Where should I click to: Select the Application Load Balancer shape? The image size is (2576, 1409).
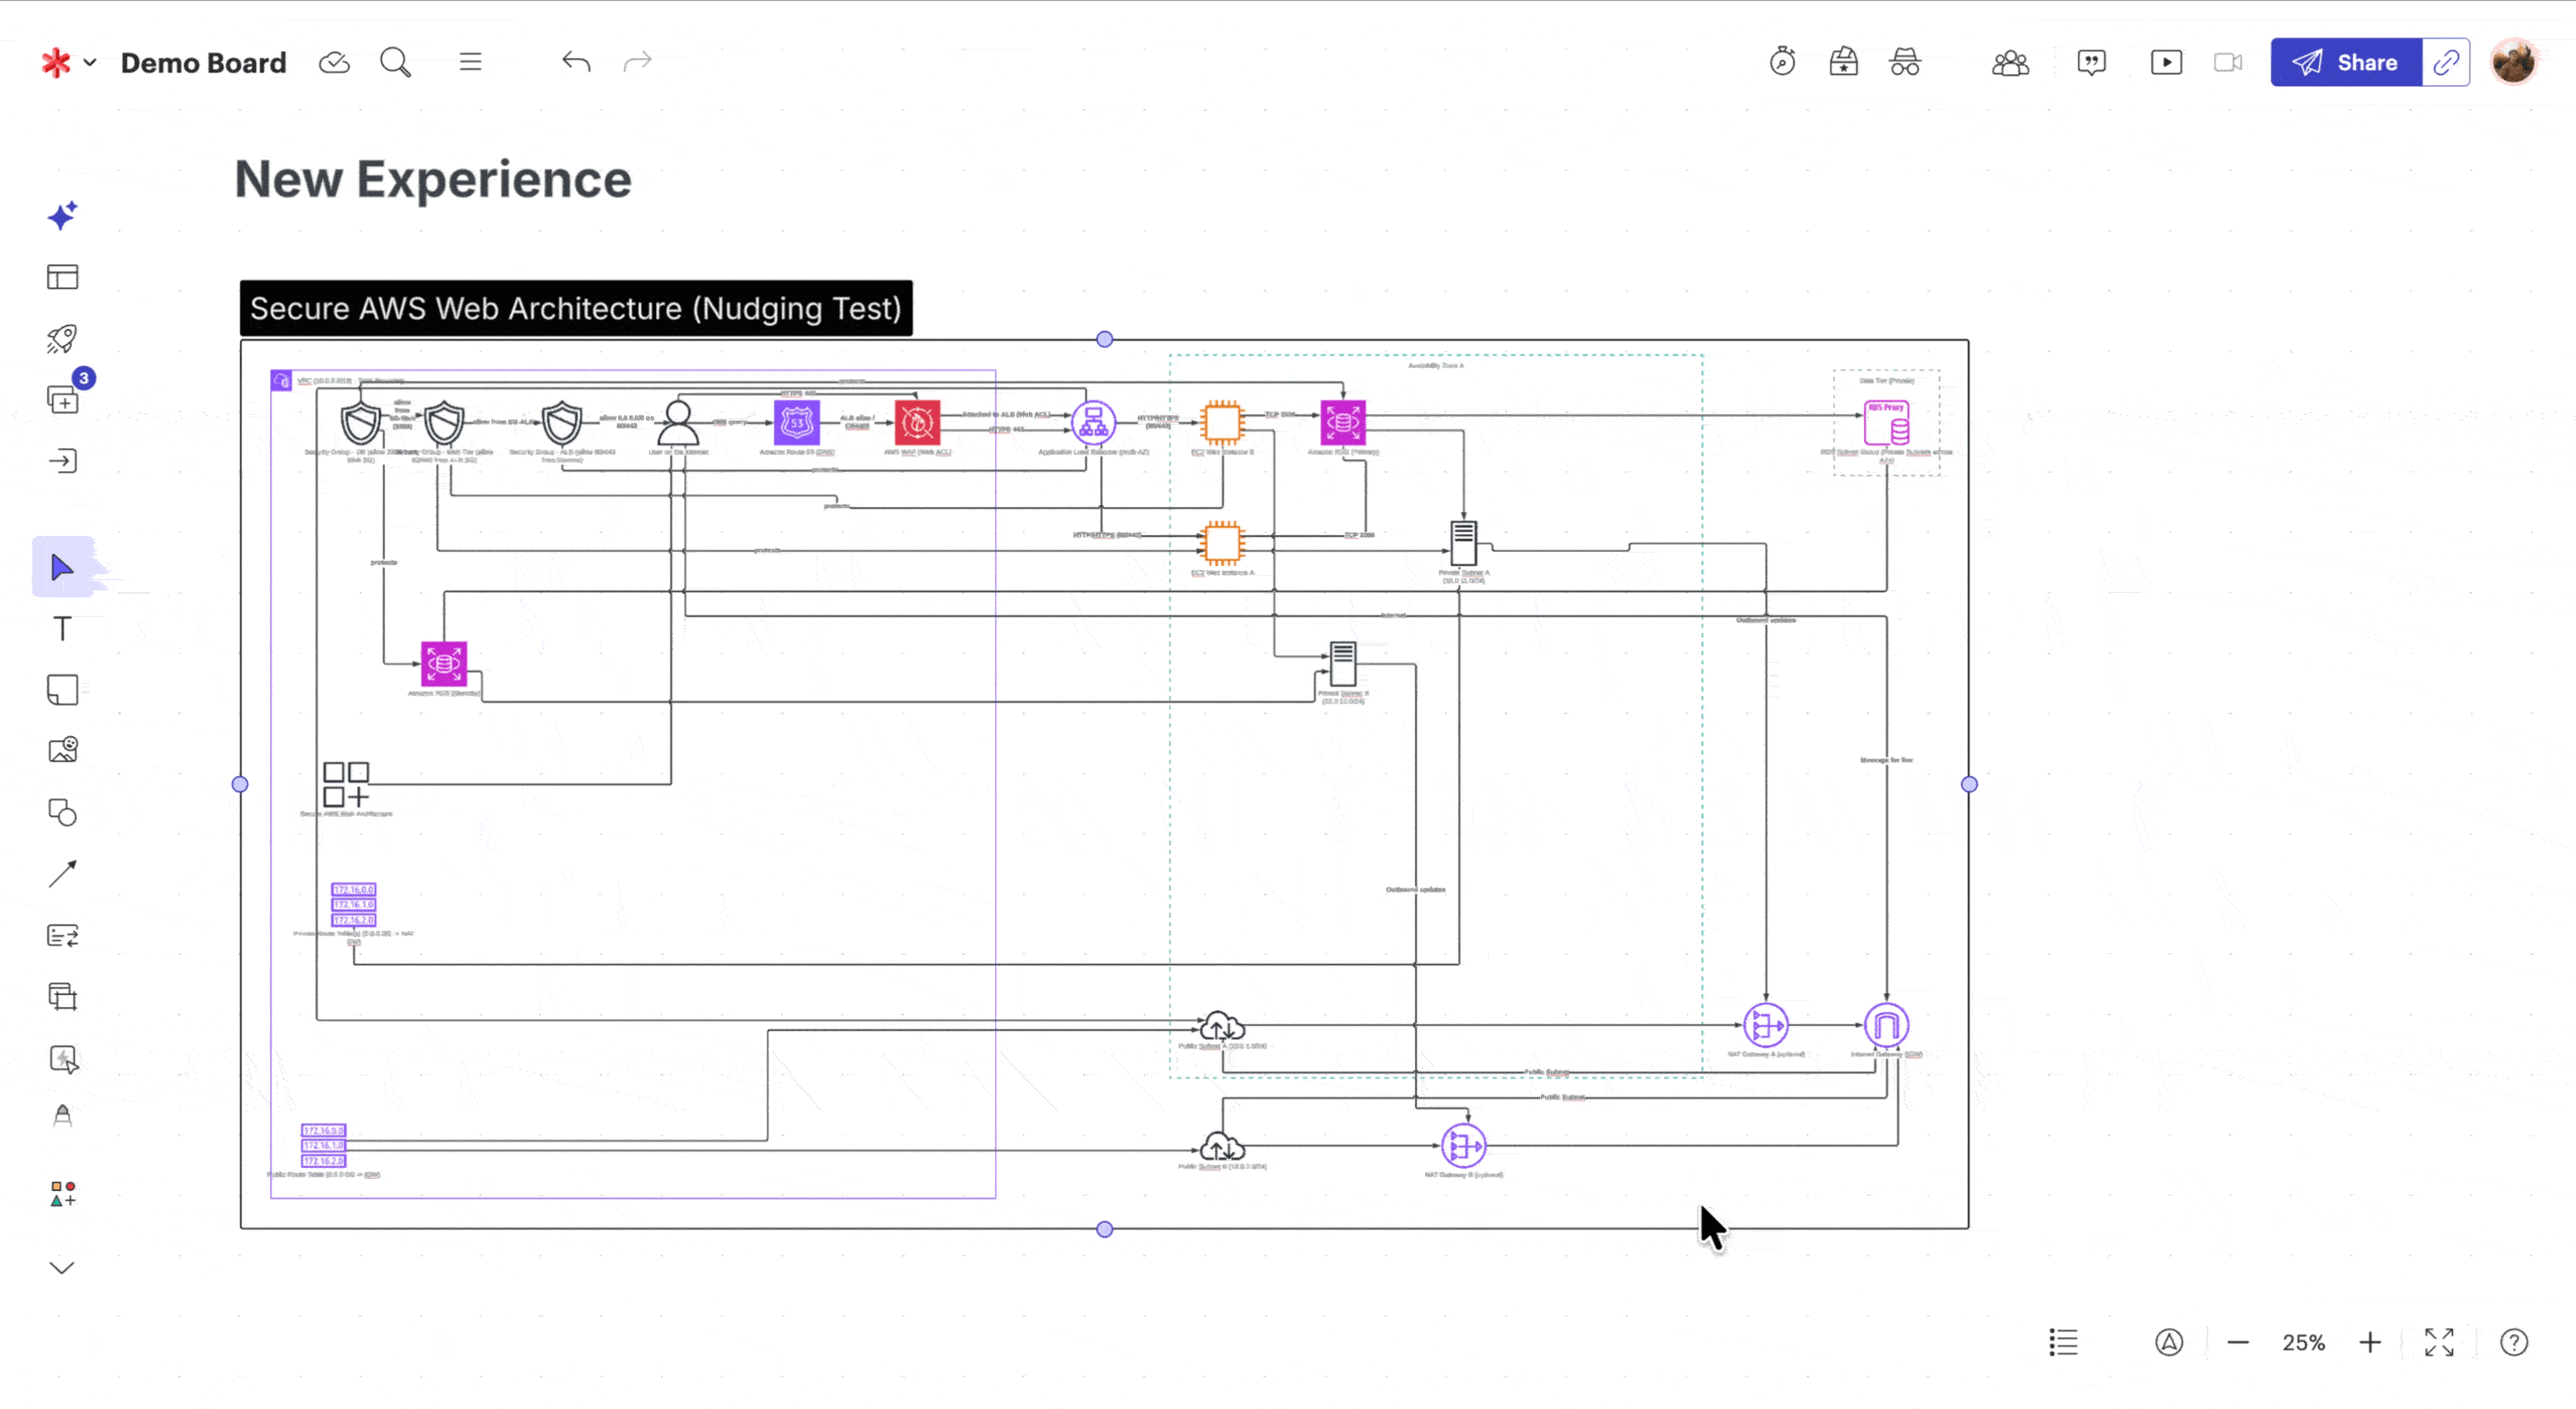(1093, 423)
